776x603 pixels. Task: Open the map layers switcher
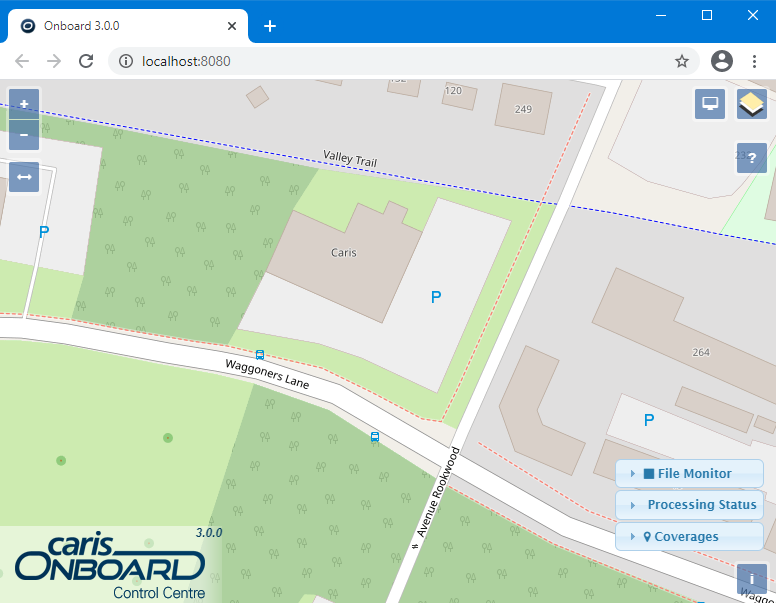(751, 104)
